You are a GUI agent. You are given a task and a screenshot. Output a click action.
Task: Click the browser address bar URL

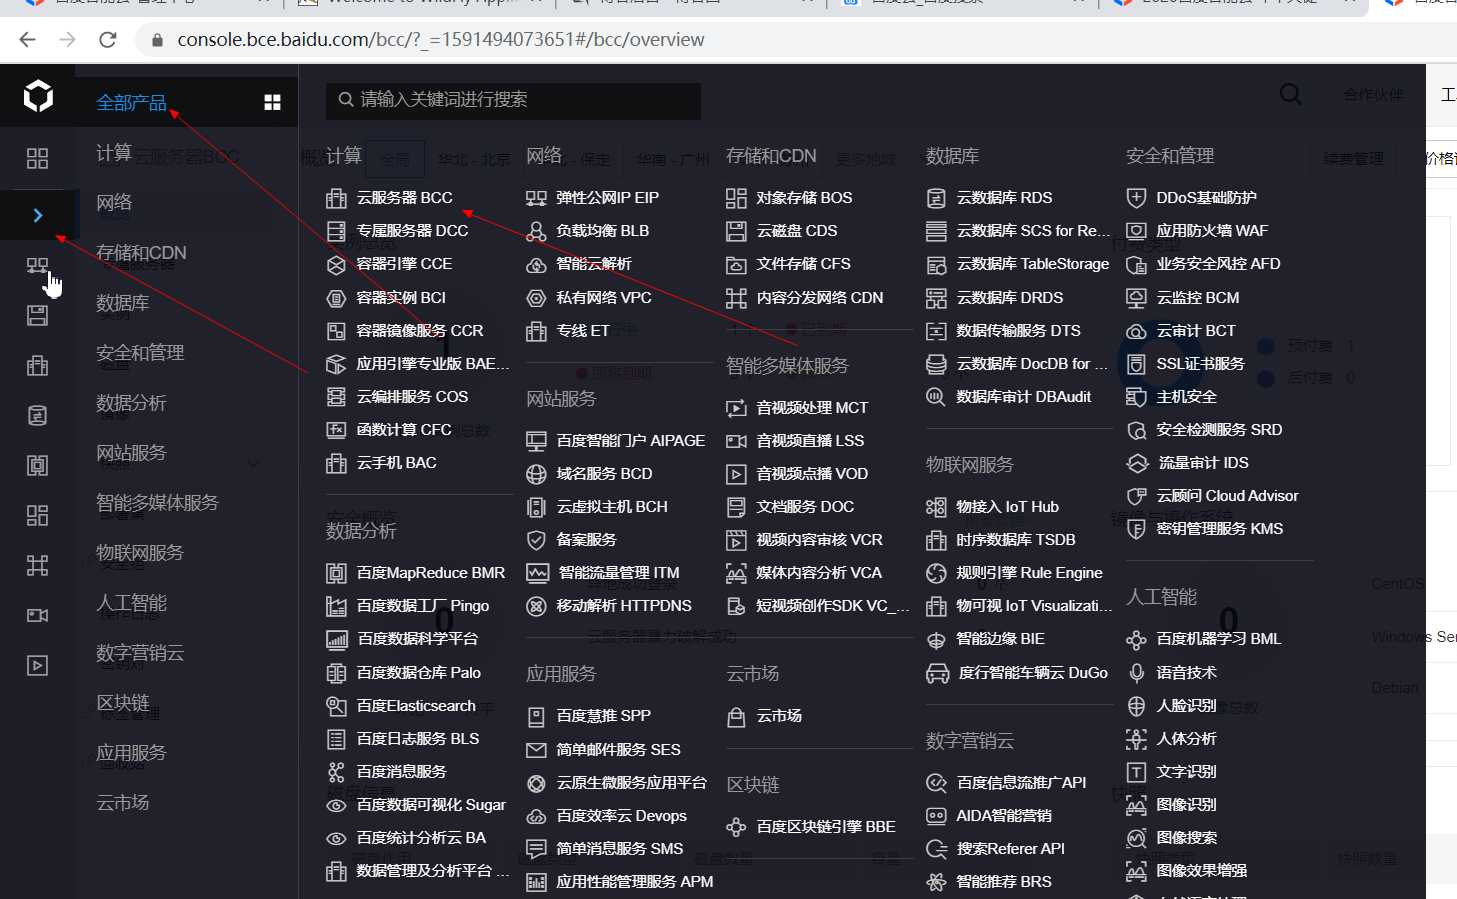pyautogui.click(x=441, y=40)
